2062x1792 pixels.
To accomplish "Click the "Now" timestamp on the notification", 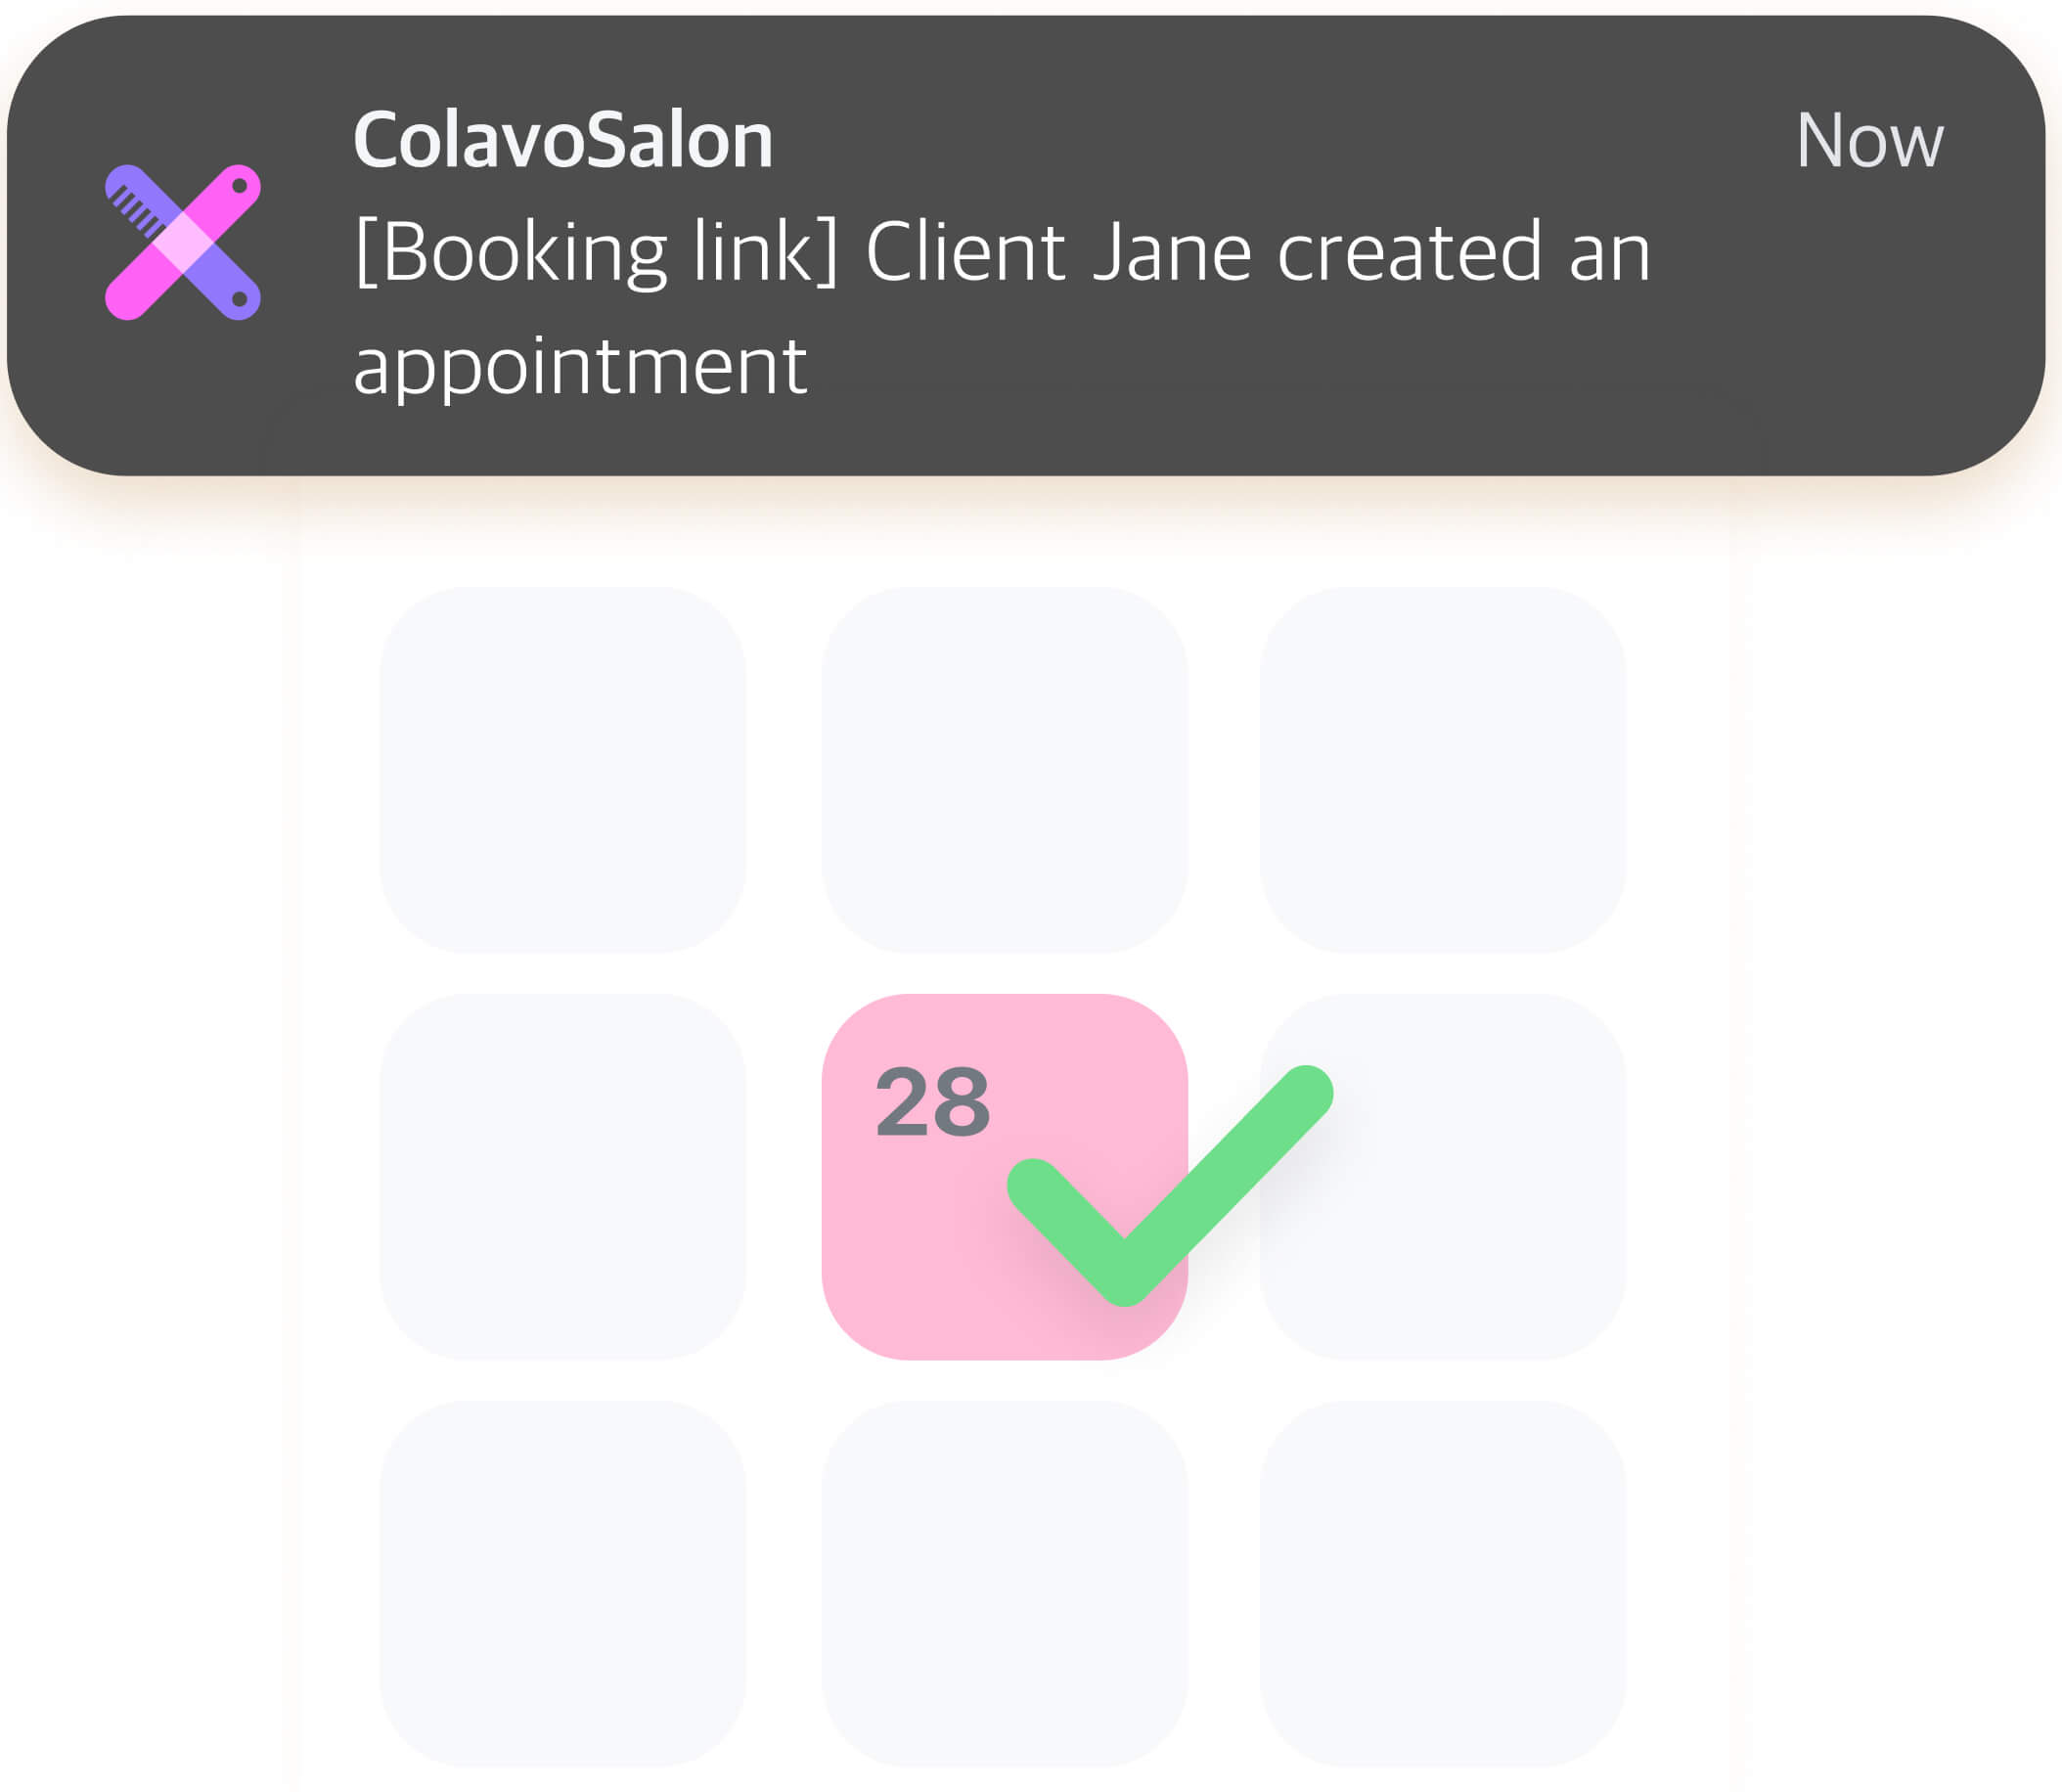I will point(1869,140).
